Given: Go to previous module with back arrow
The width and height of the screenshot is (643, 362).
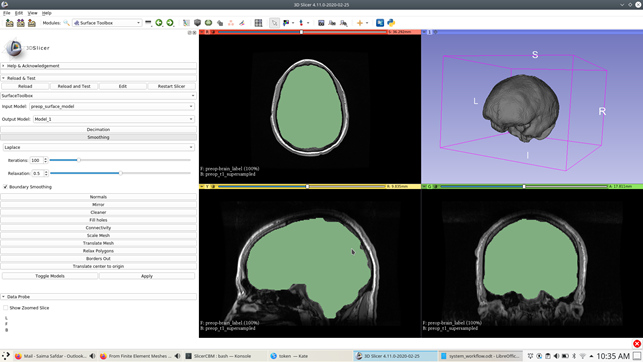Looking at the screenshot, I should [159, 23].
